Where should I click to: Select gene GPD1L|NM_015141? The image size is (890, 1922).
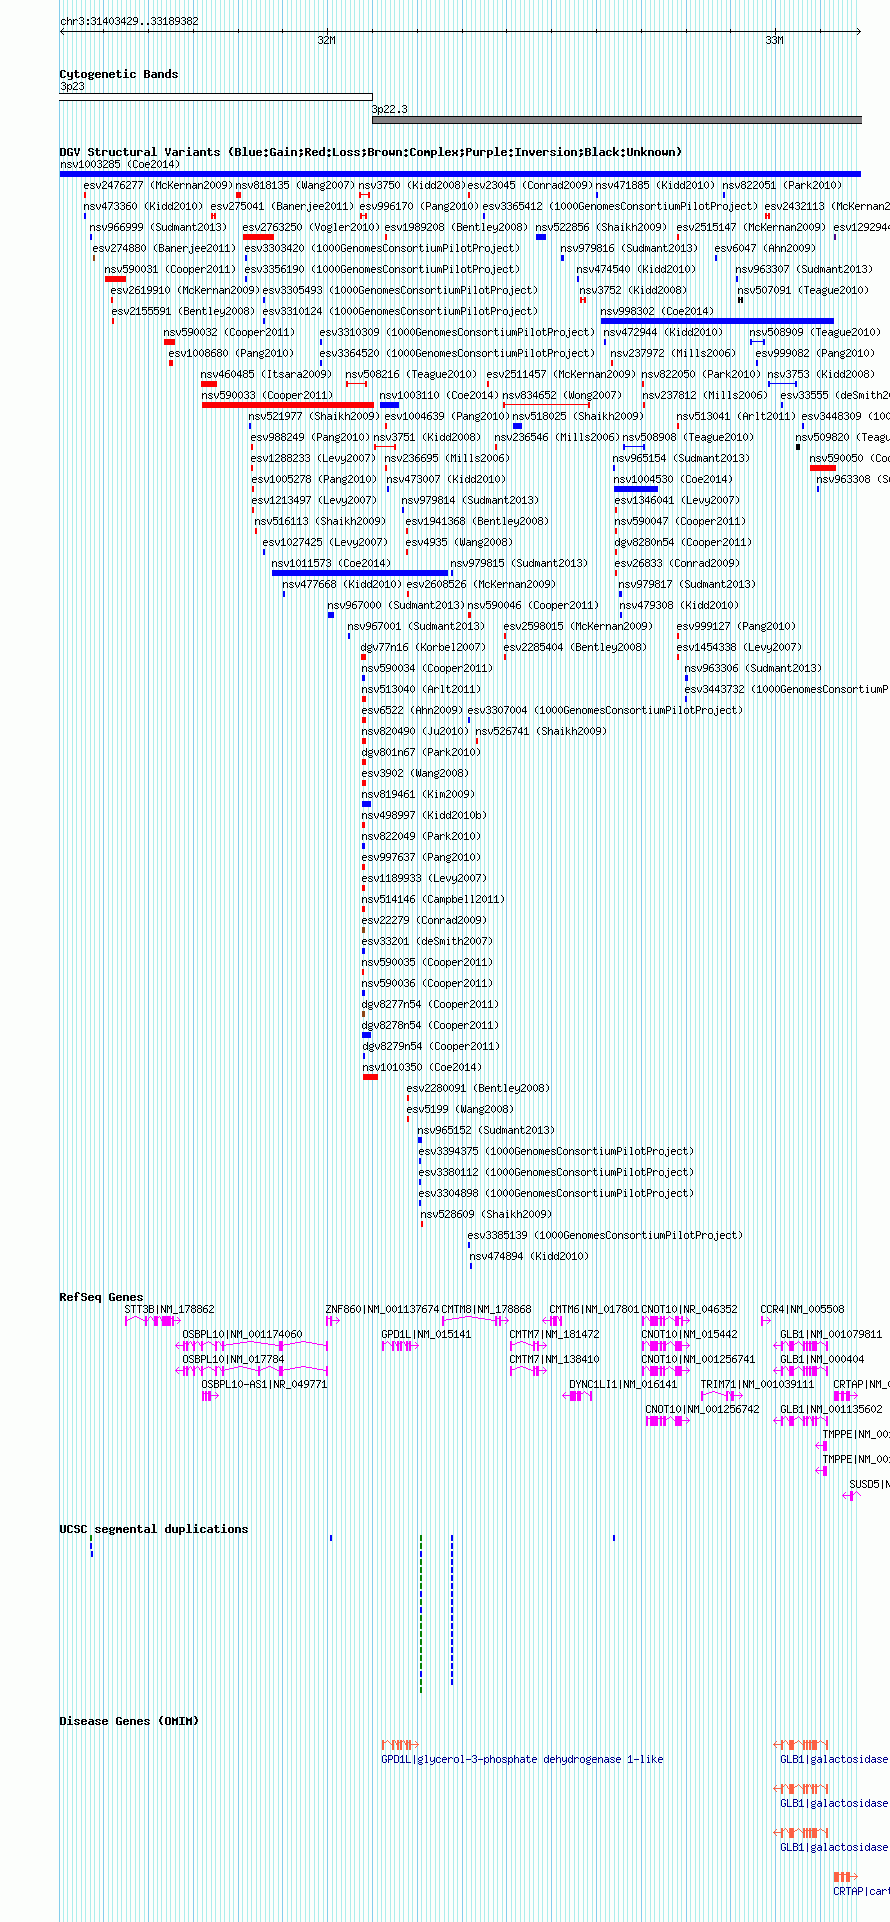(x=426, y=1334)
